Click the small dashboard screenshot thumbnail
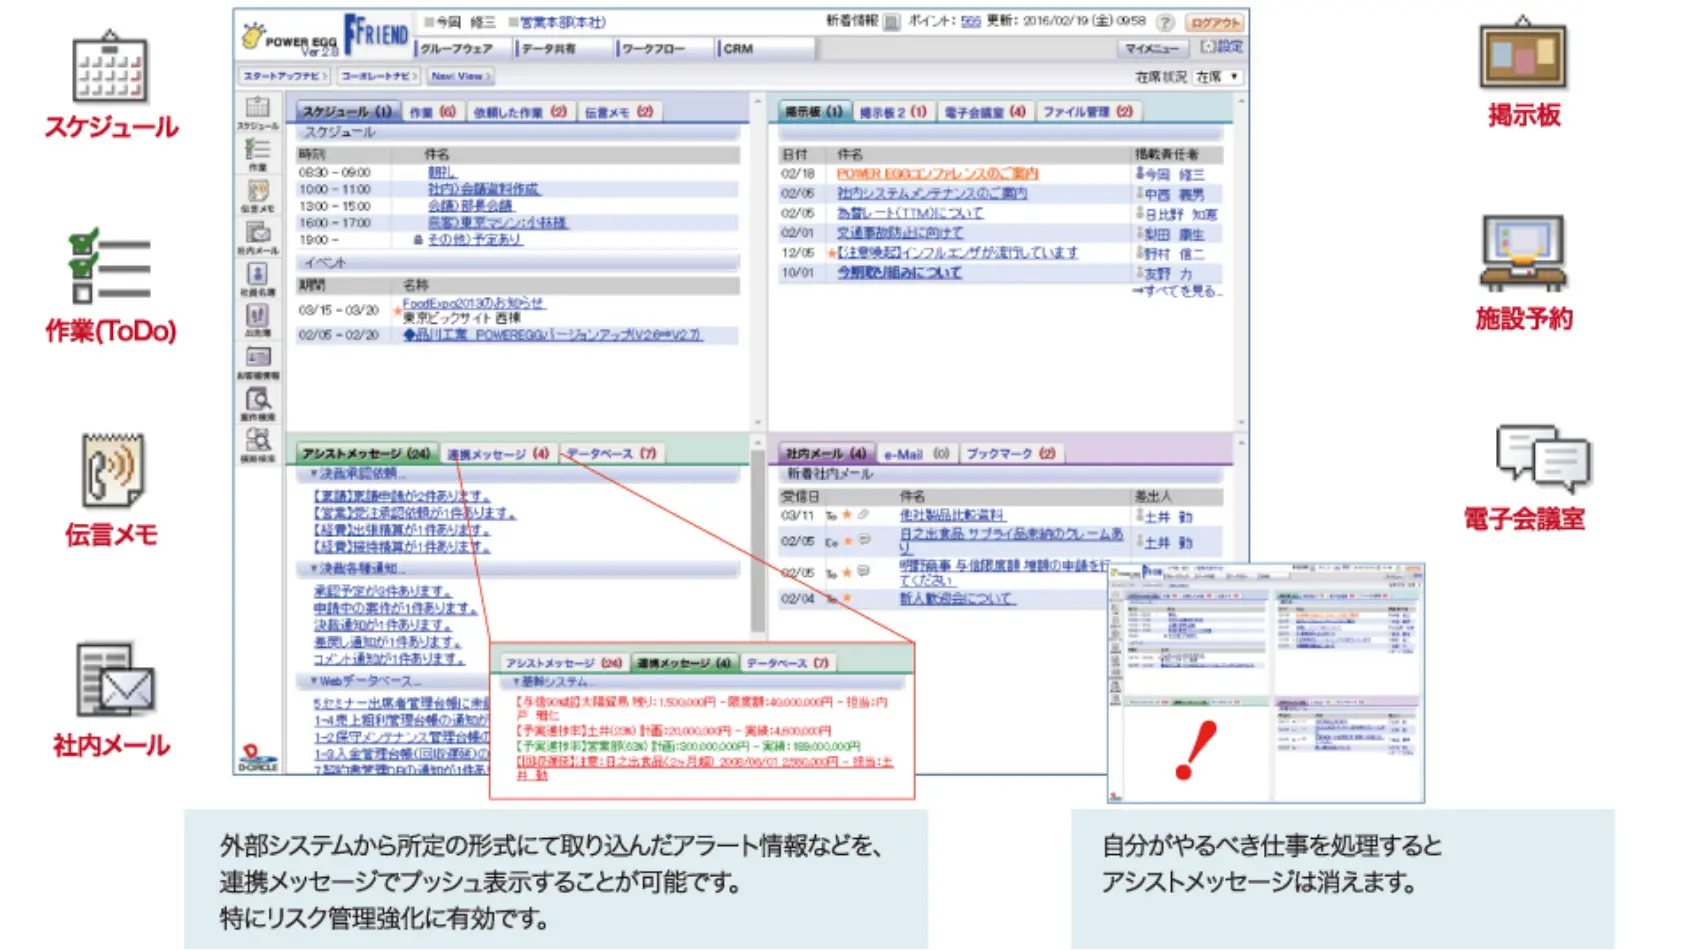Image resolution: width=1700 pixels, height=950 pixels. point(1266,683)
